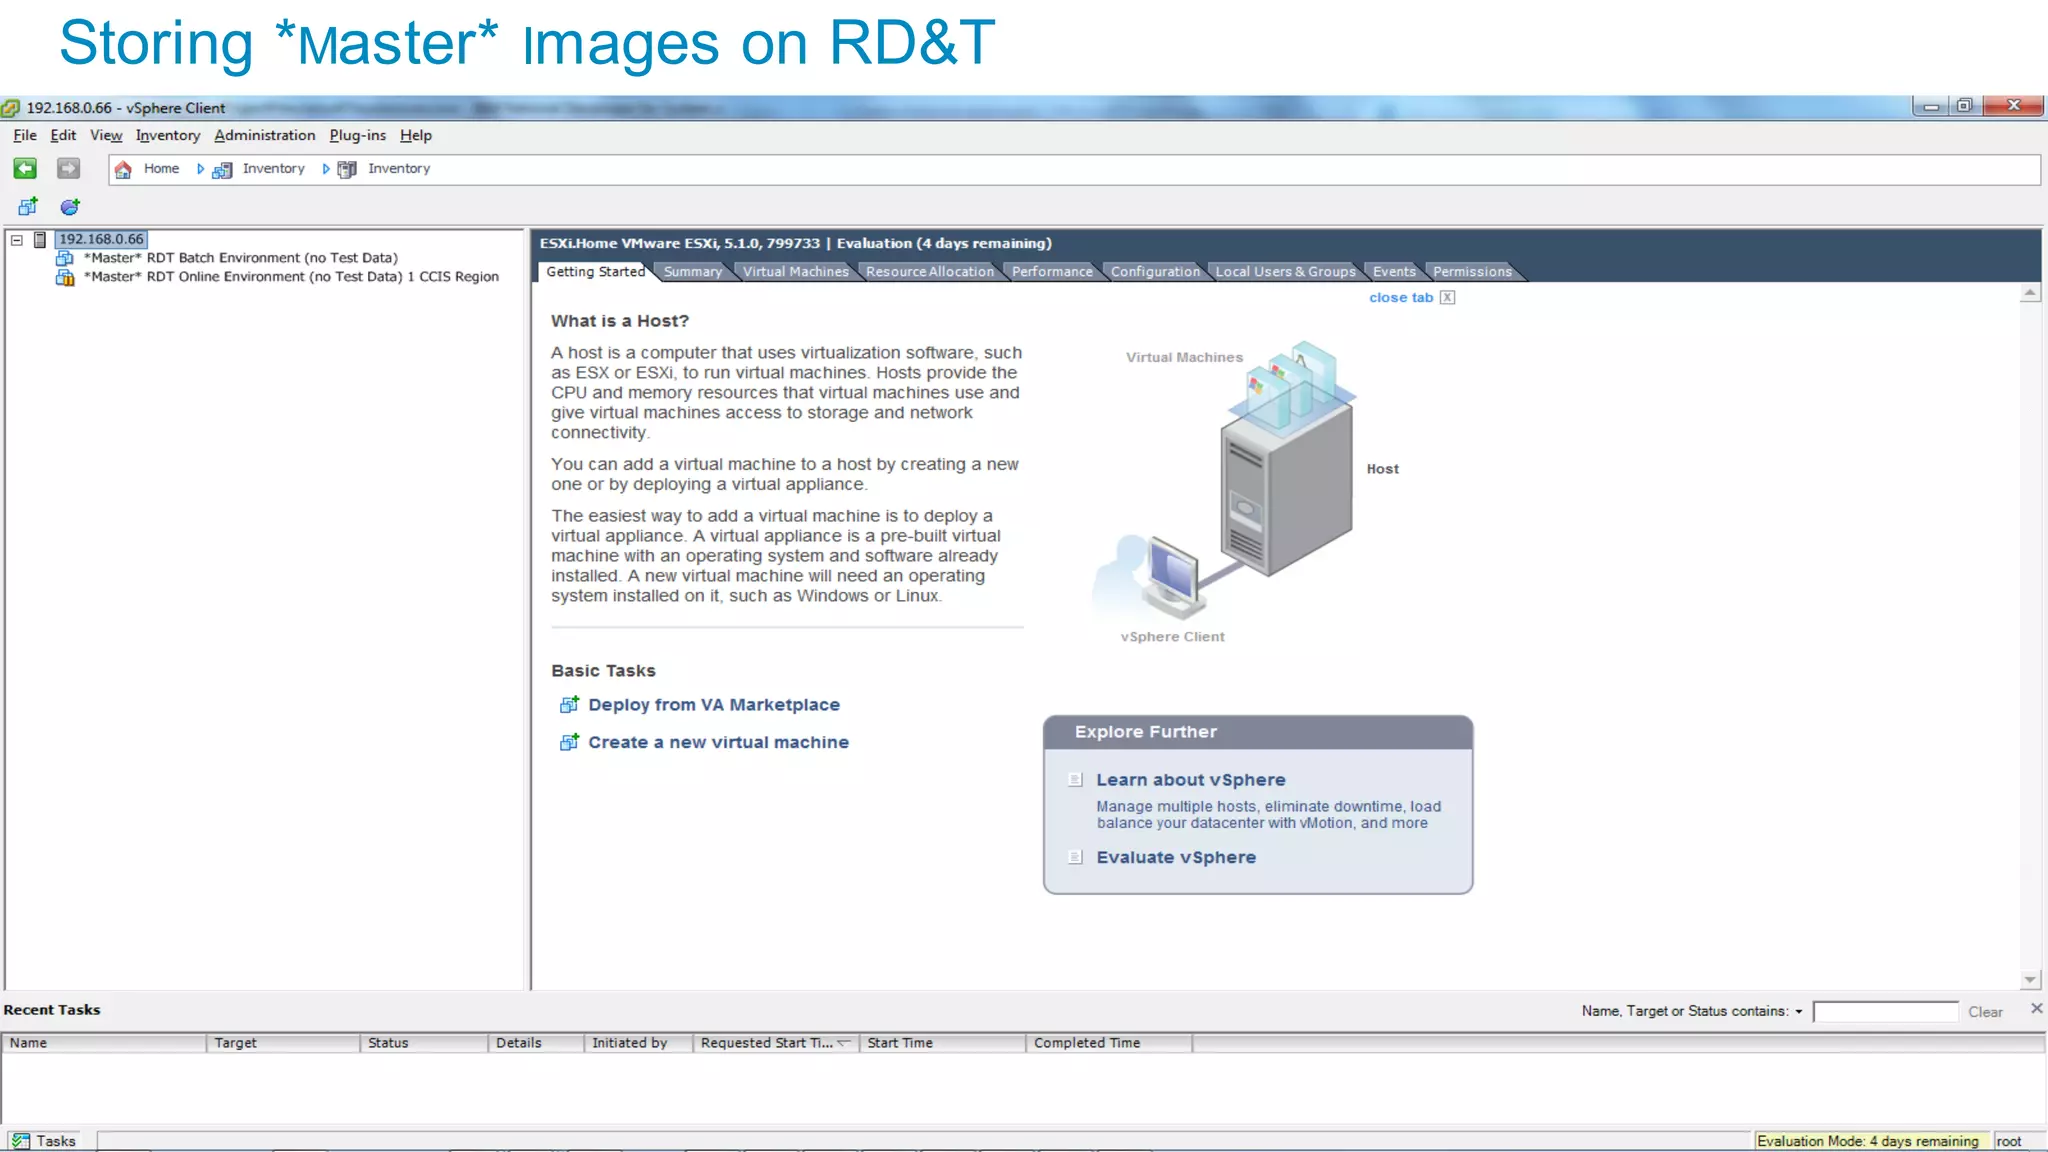
Task: Open the View menu
Action: point(106,136)
